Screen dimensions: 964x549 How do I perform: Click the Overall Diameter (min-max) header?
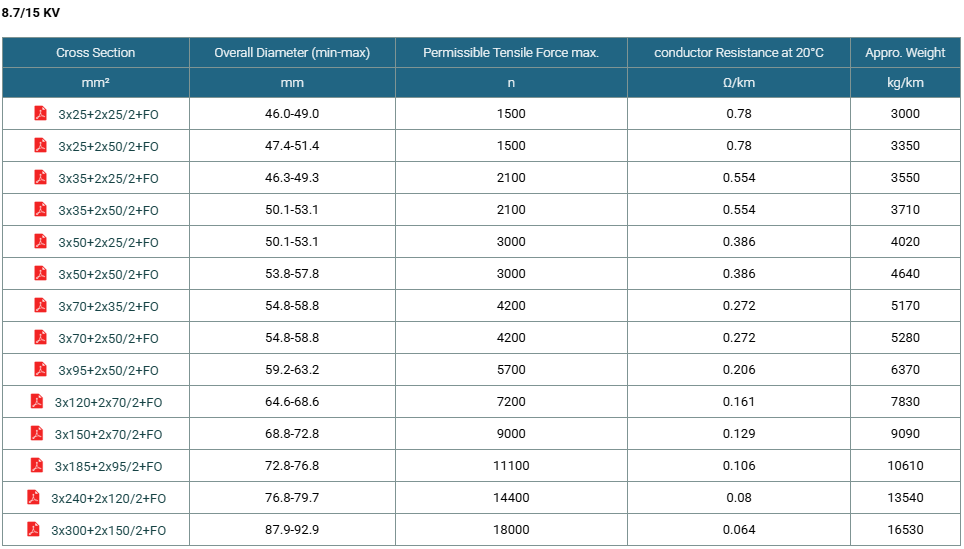[292, 53]
